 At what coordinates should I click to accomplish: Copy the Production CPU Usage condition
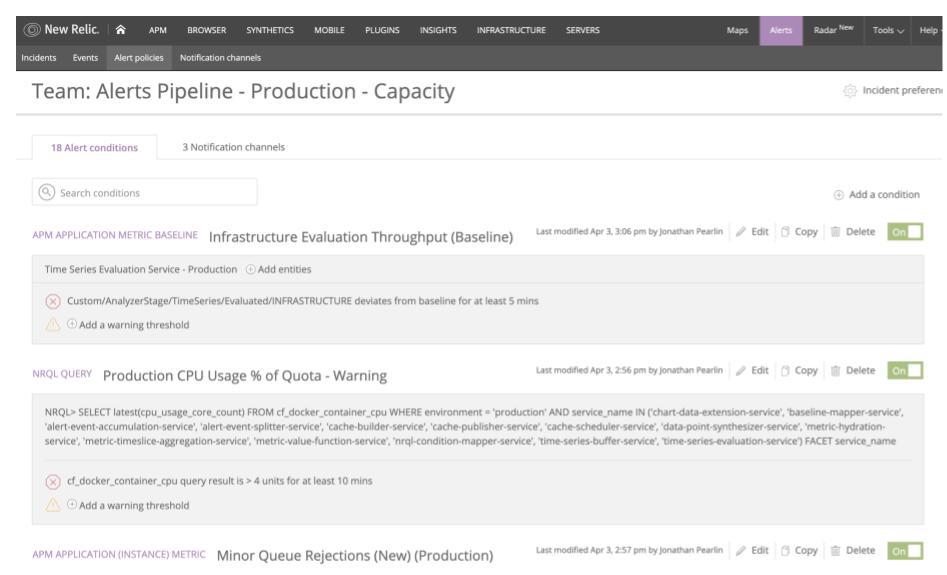tap(799, 370)
